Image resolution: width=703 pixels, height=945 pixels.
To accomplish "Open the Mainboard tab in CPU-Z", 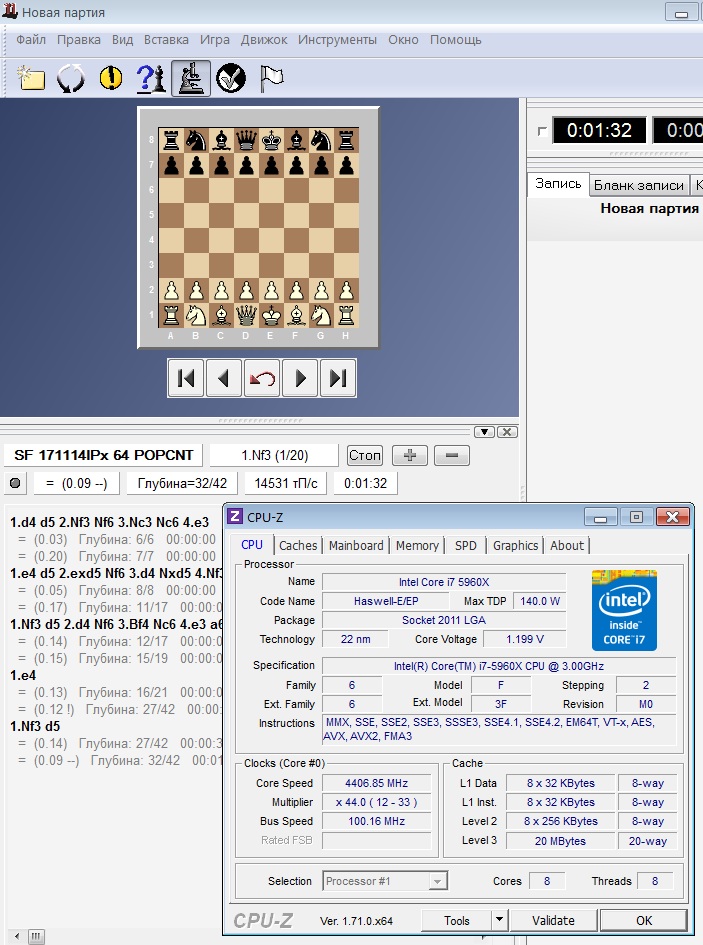I will point(356,545).
